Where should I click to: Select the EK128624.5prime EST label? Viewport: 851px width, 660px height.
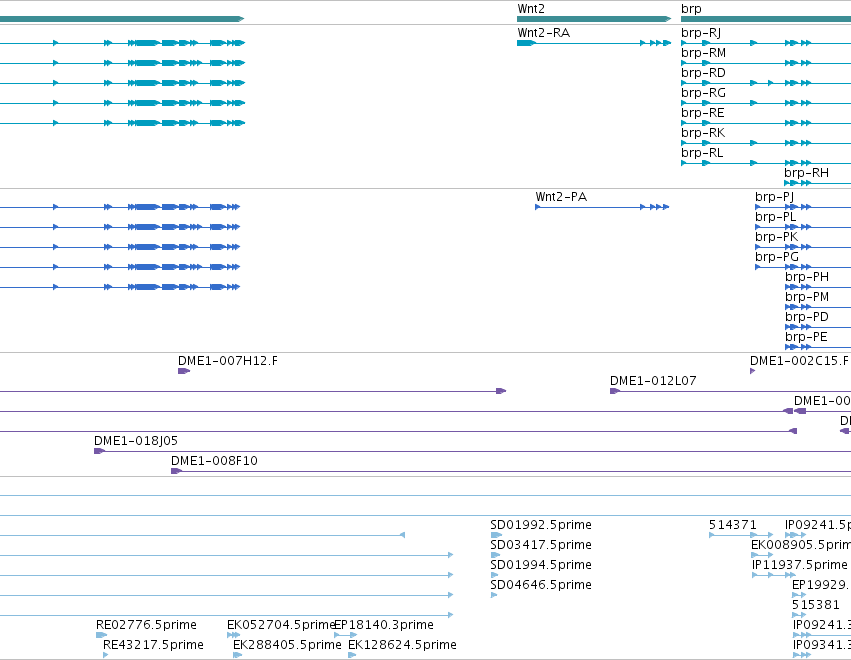coord(402,645)
